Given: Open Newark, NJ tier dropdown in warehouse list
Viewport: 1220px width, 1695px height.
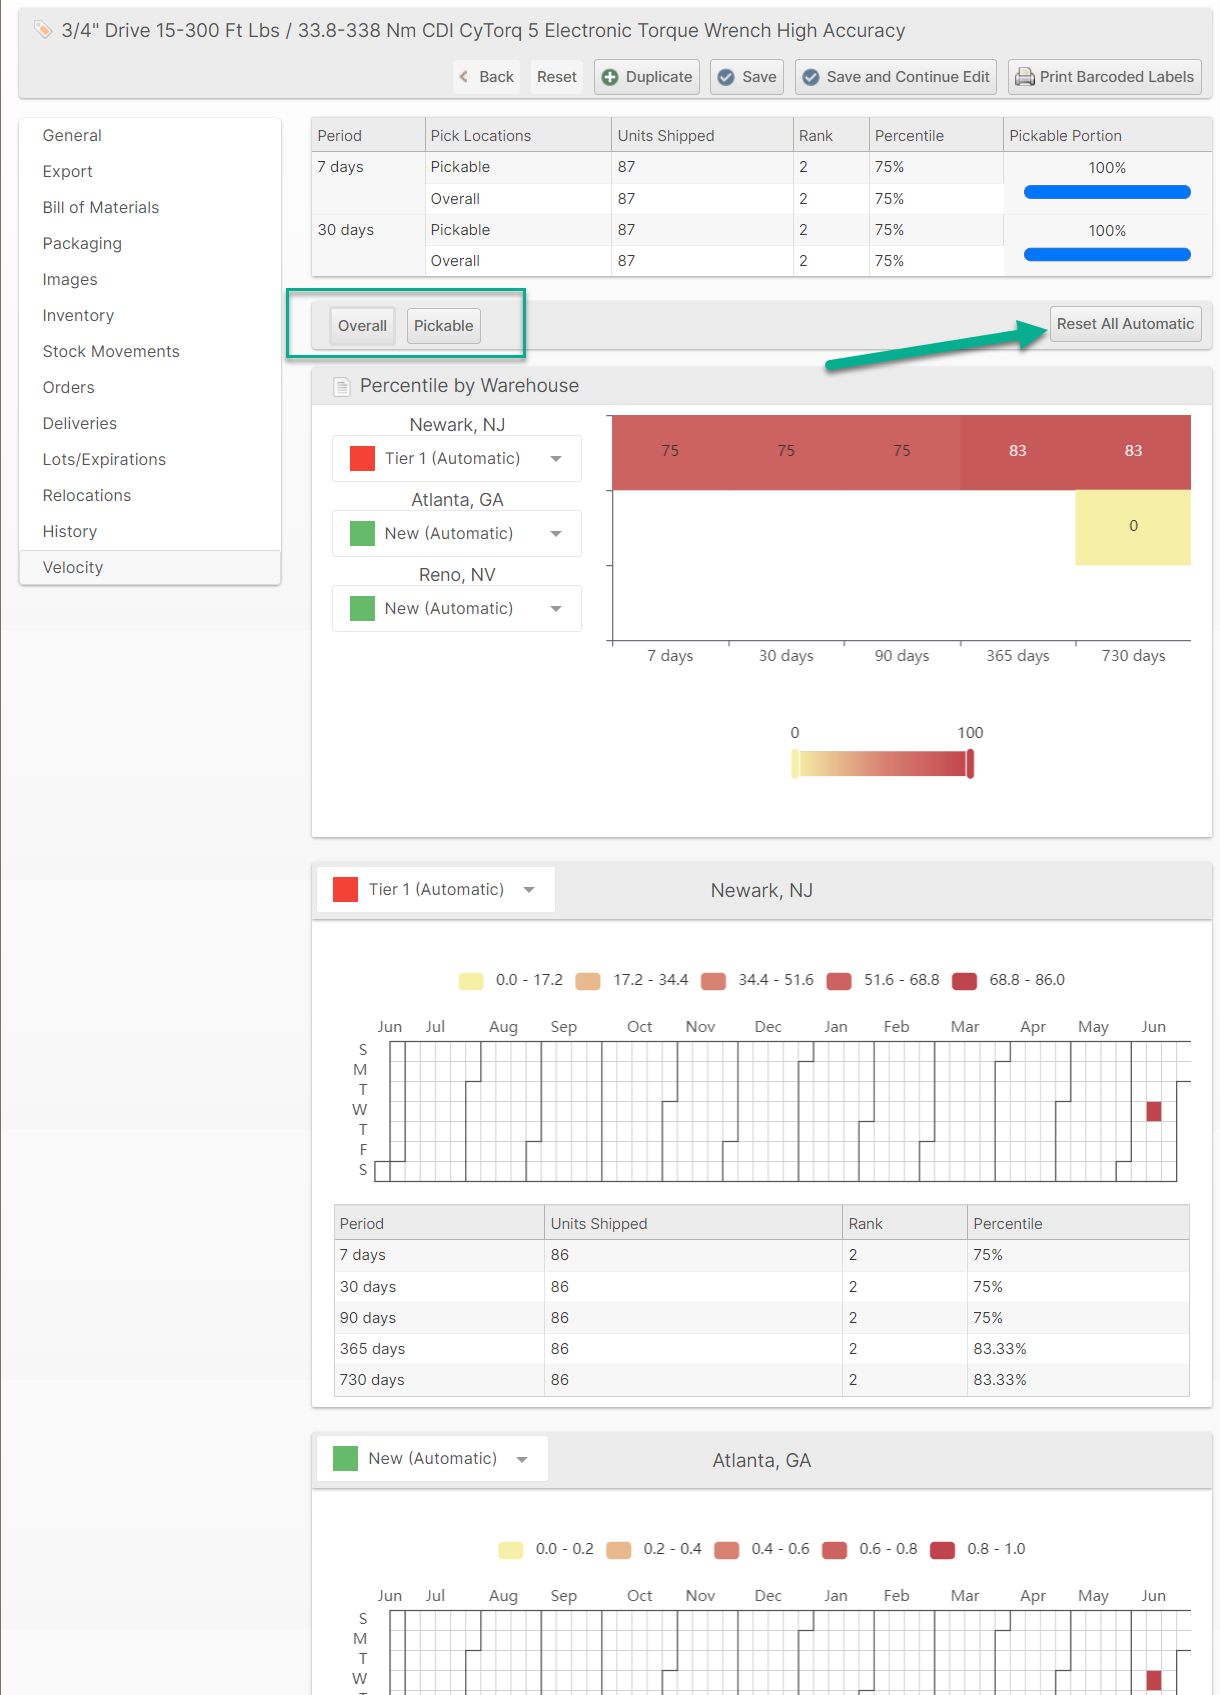Looking at the screenshot, I should click(x=456, y=459).
